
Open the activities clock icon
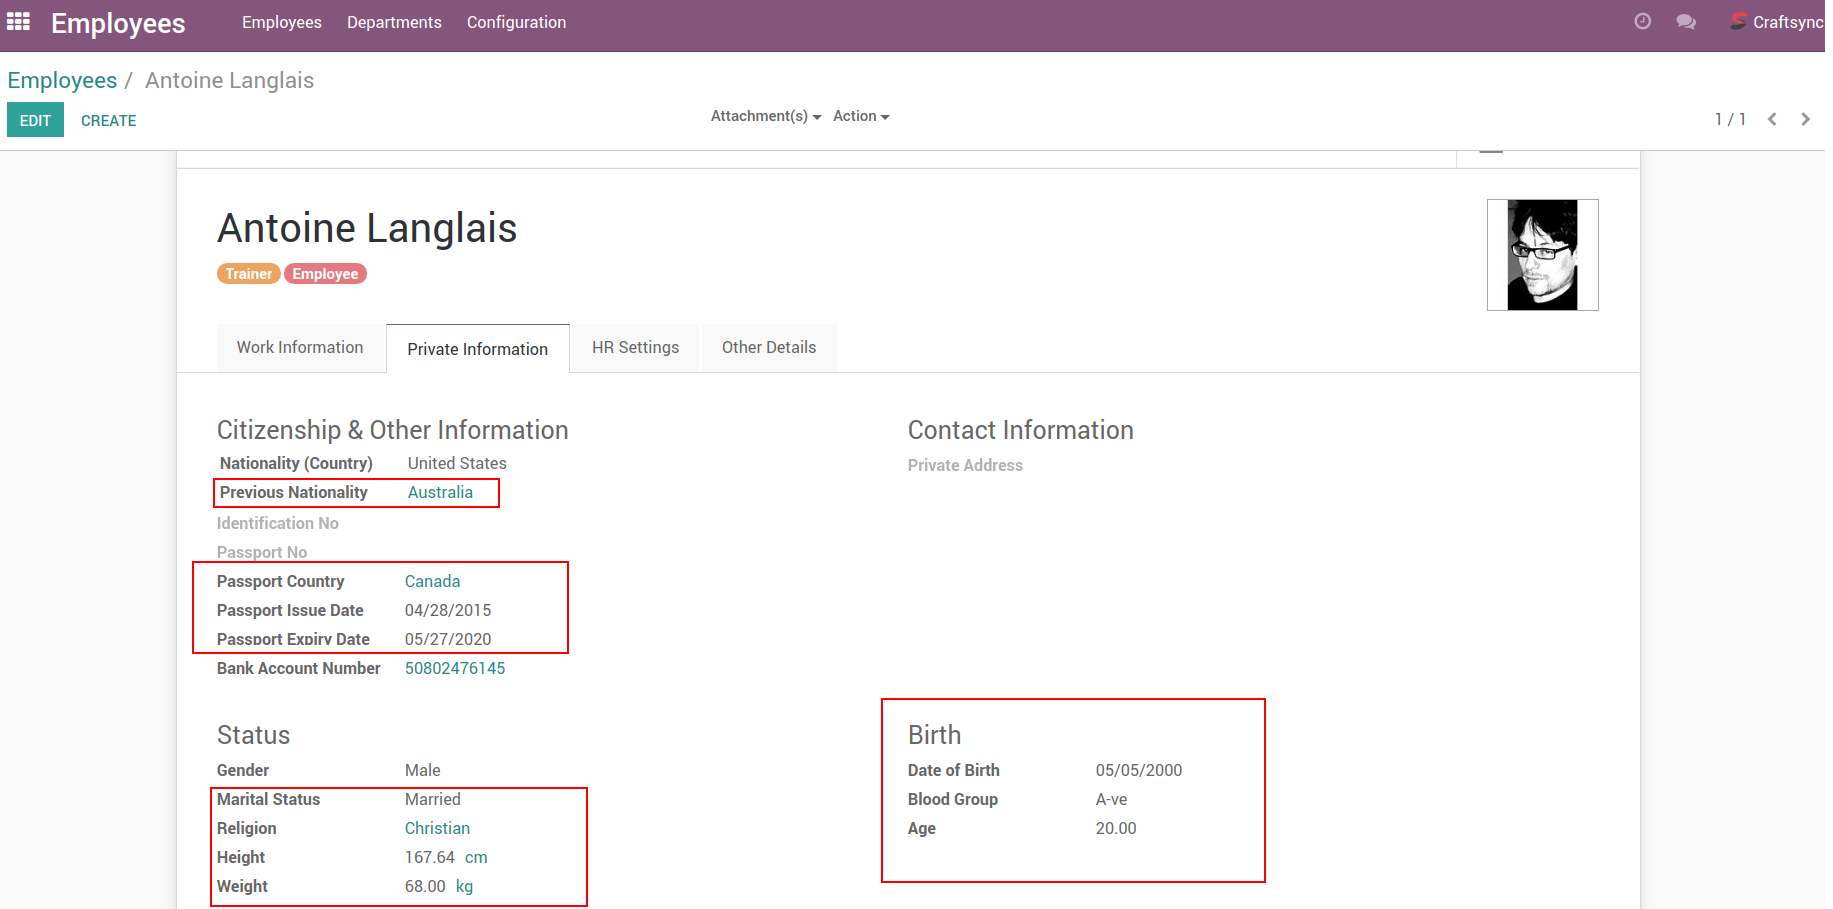[x=1642, y=22]
